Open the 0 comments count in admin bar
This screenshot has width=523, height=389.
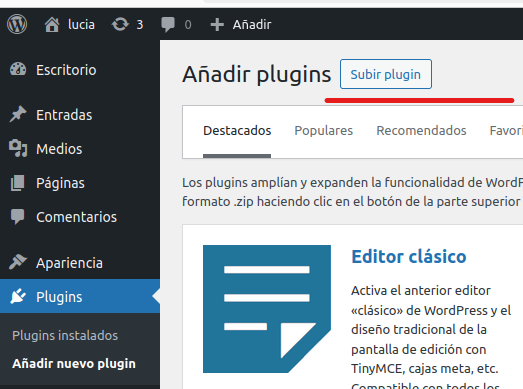coord(188,25)
